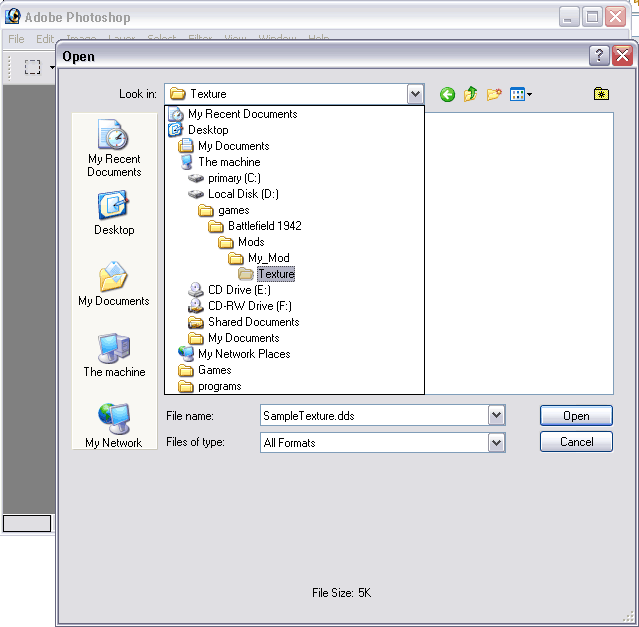The image size is (639, 627).
Task: Select the My_Mod folder
Action: (258, 258)
